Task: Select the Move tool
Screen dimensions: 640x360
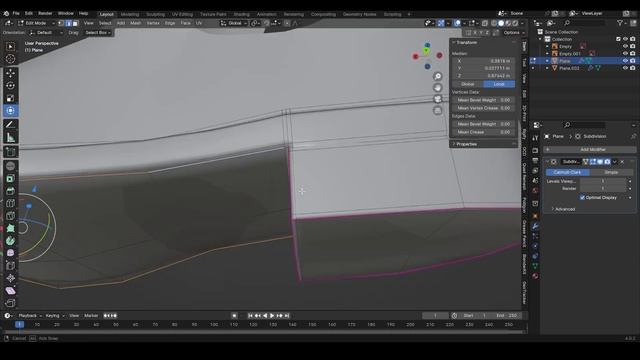Action: [x=11, y=73]
